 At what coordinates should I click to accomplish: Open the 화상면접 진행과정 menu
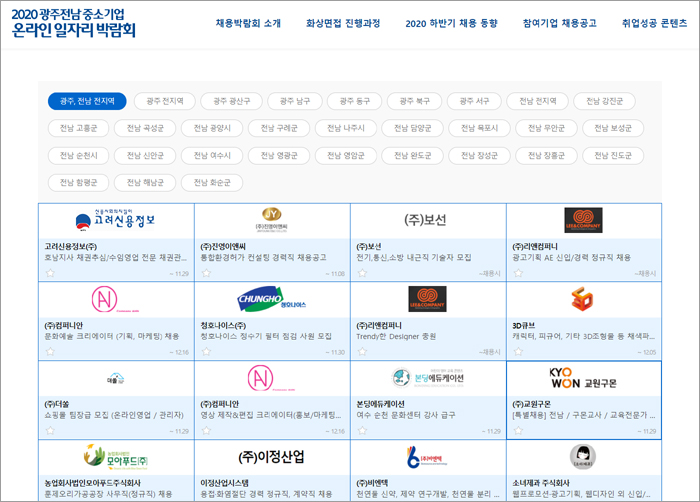[343, 23]
